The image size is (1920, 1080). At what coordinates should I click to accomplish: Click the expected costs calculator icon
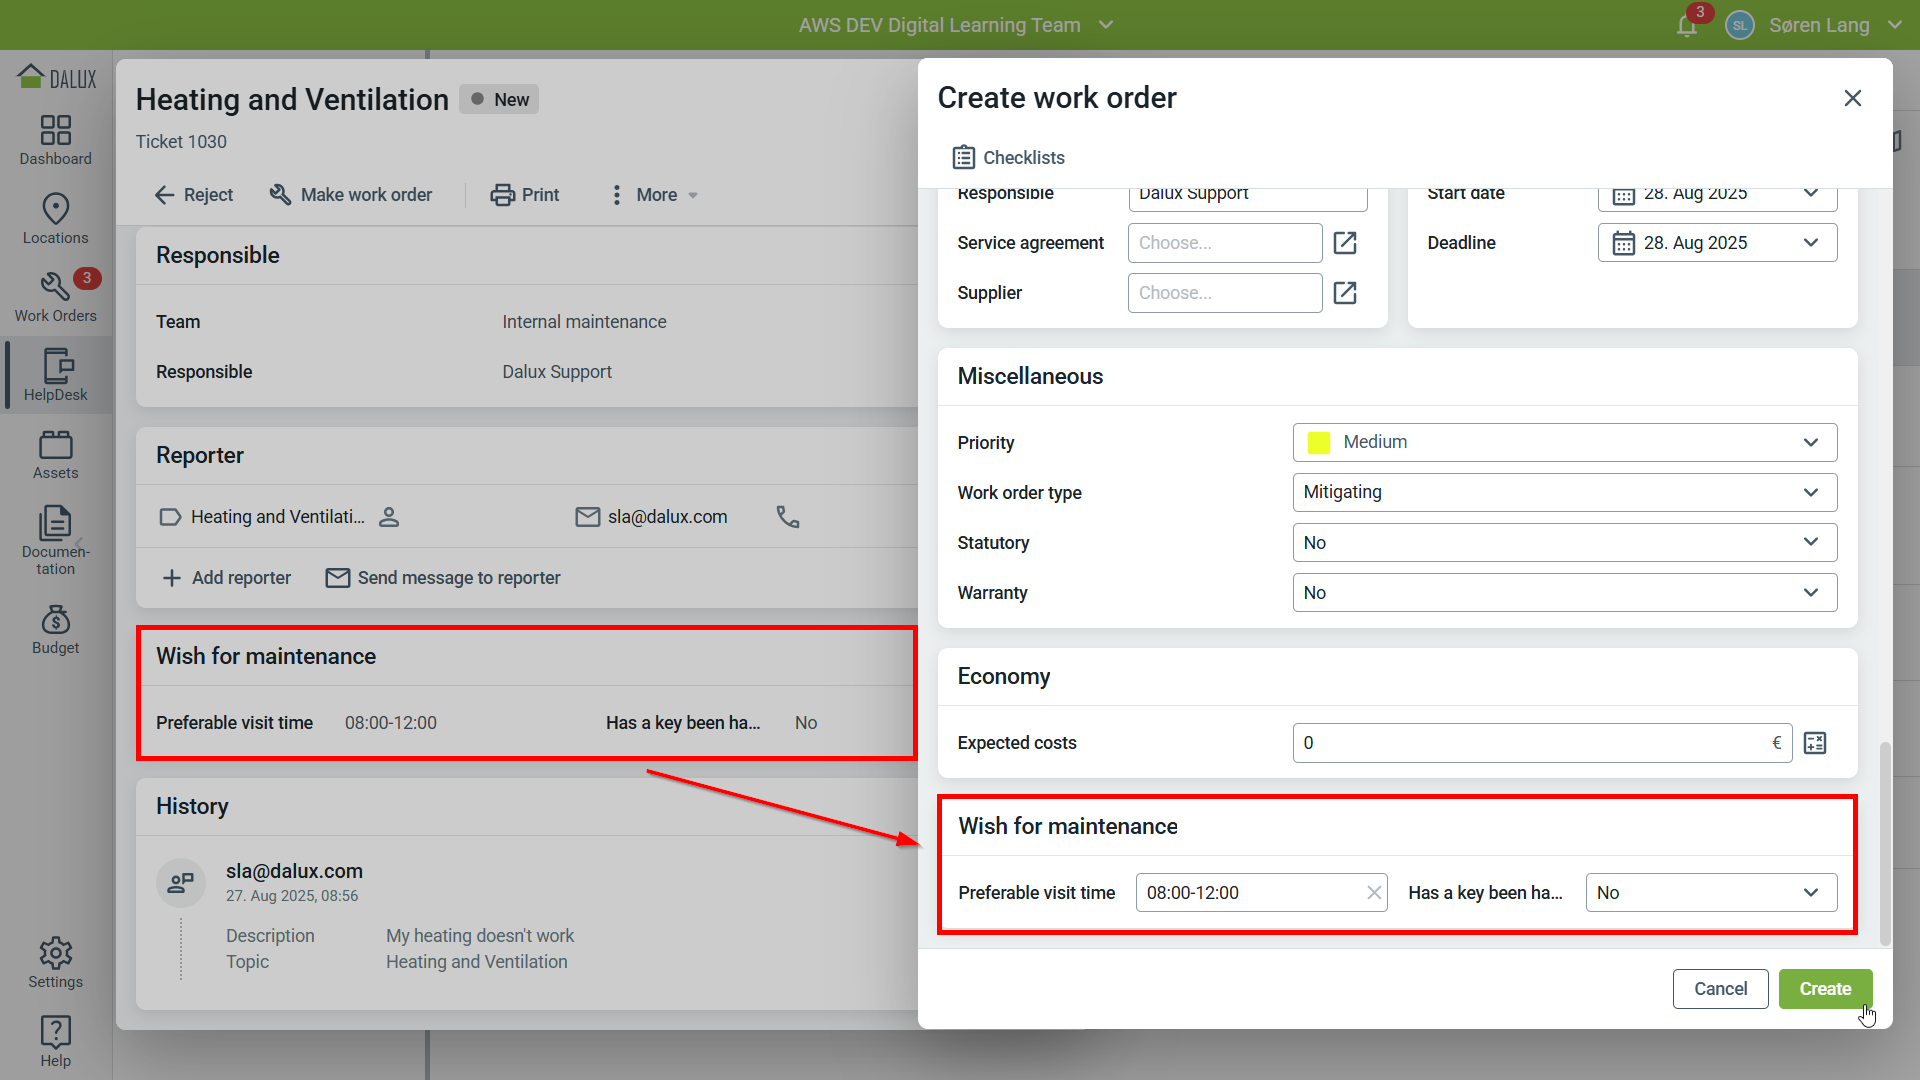tap(1815, 743)
